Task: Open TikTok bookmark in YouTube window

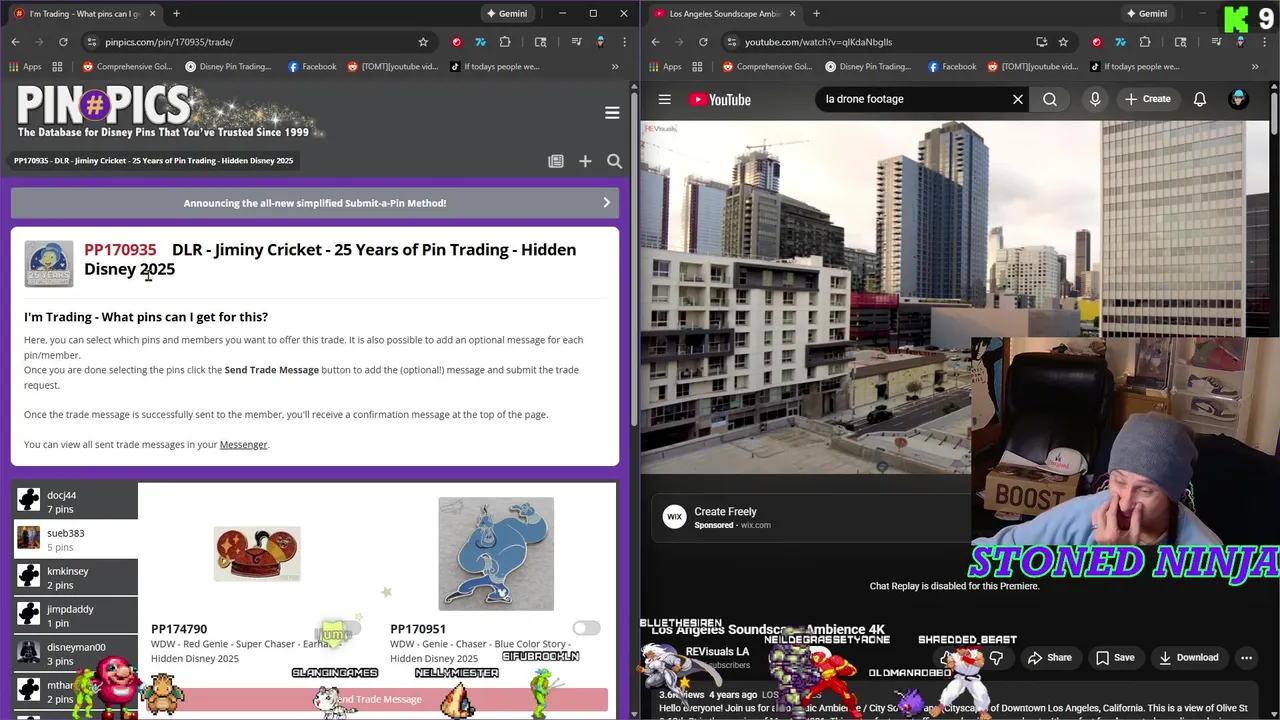Action: [x=1135, y=67]
